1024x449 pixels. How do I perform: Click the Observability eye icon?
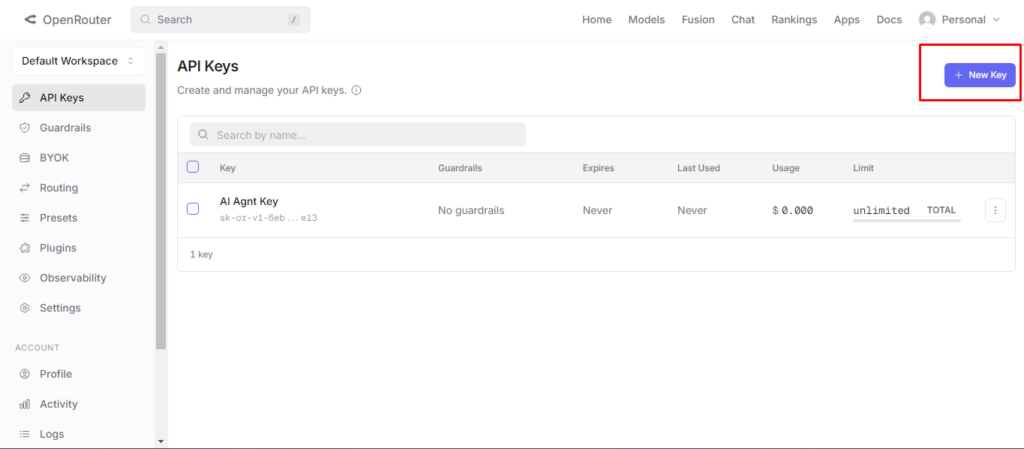tap(25, 278)
